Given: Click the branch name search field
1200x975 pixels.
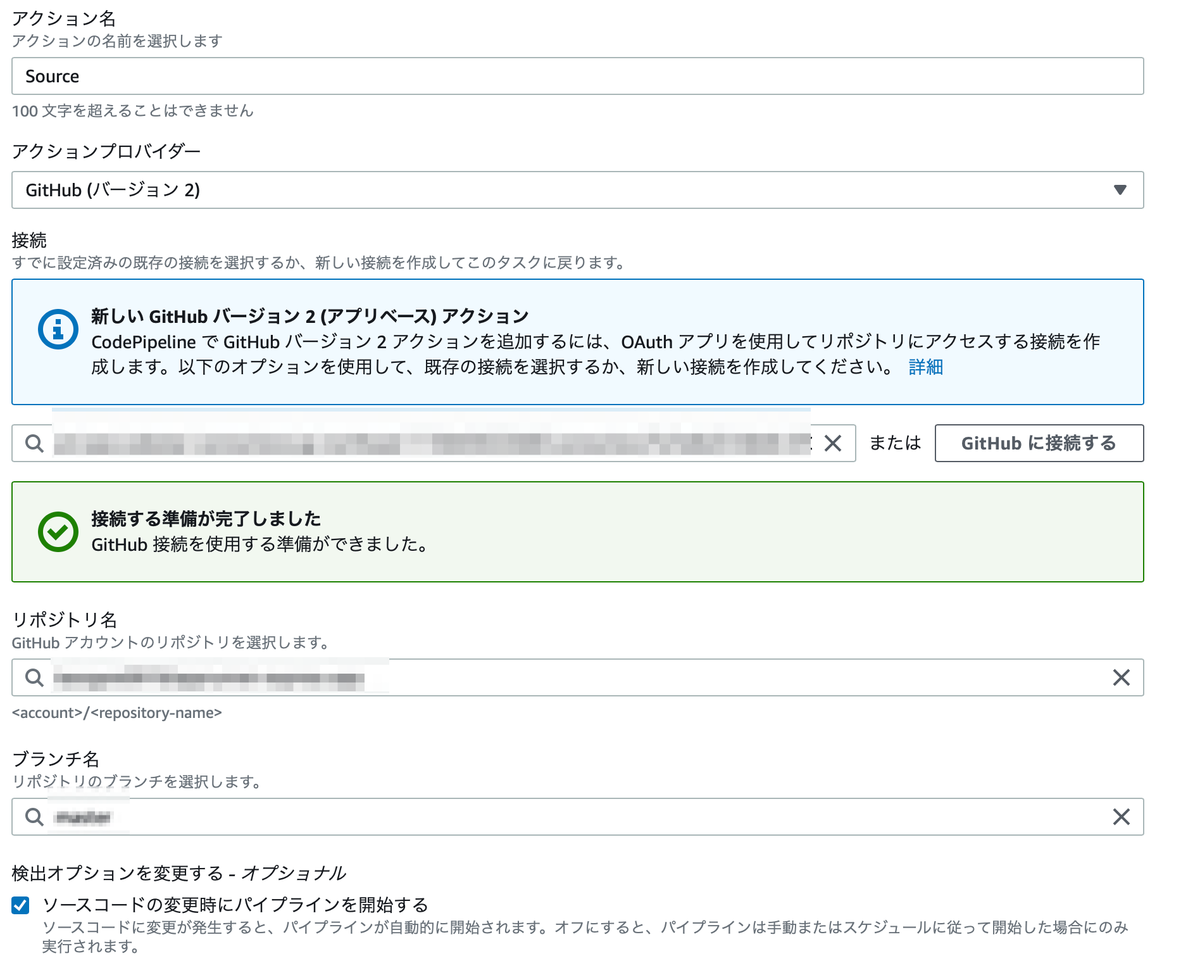Looking at the screenshot, I should (577, 816).
